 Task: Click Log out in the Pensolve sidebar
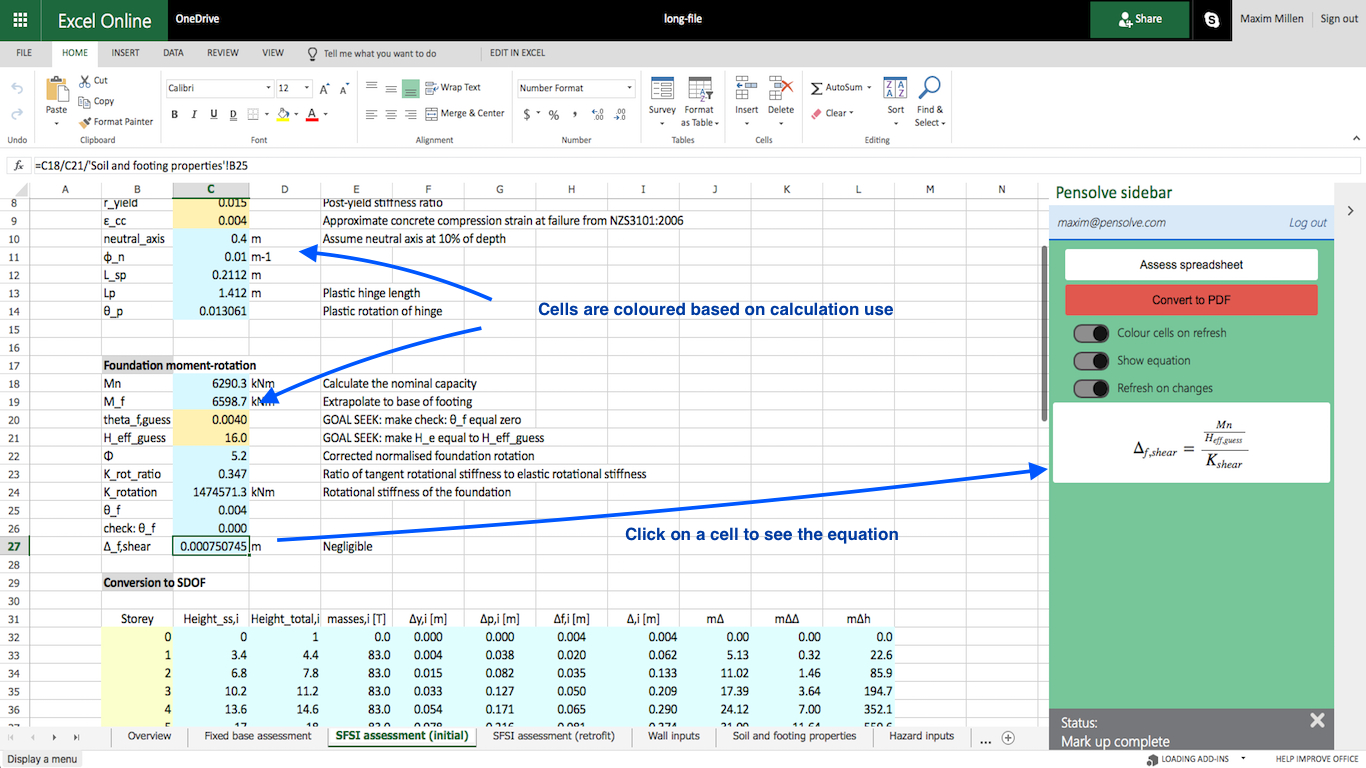tap(1307, 222)
